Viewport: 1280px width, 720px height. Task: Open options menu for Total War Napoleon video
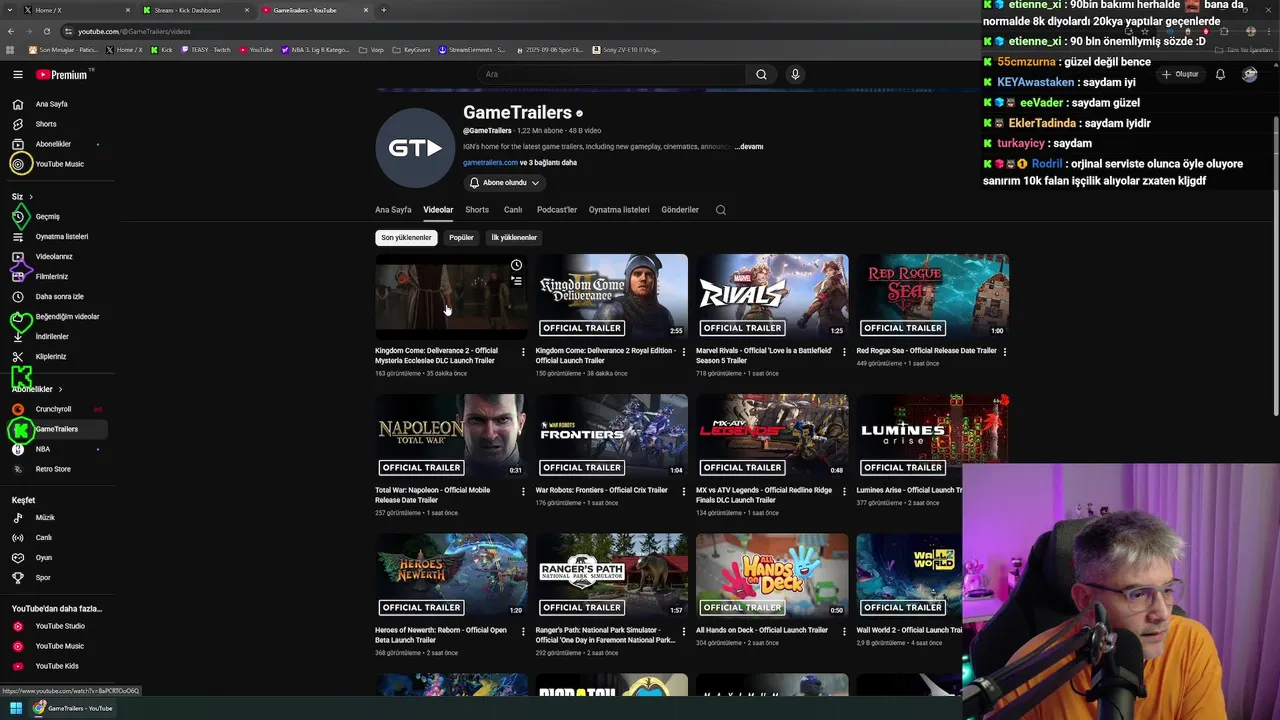pyautogui.click(x=523, y=491)
